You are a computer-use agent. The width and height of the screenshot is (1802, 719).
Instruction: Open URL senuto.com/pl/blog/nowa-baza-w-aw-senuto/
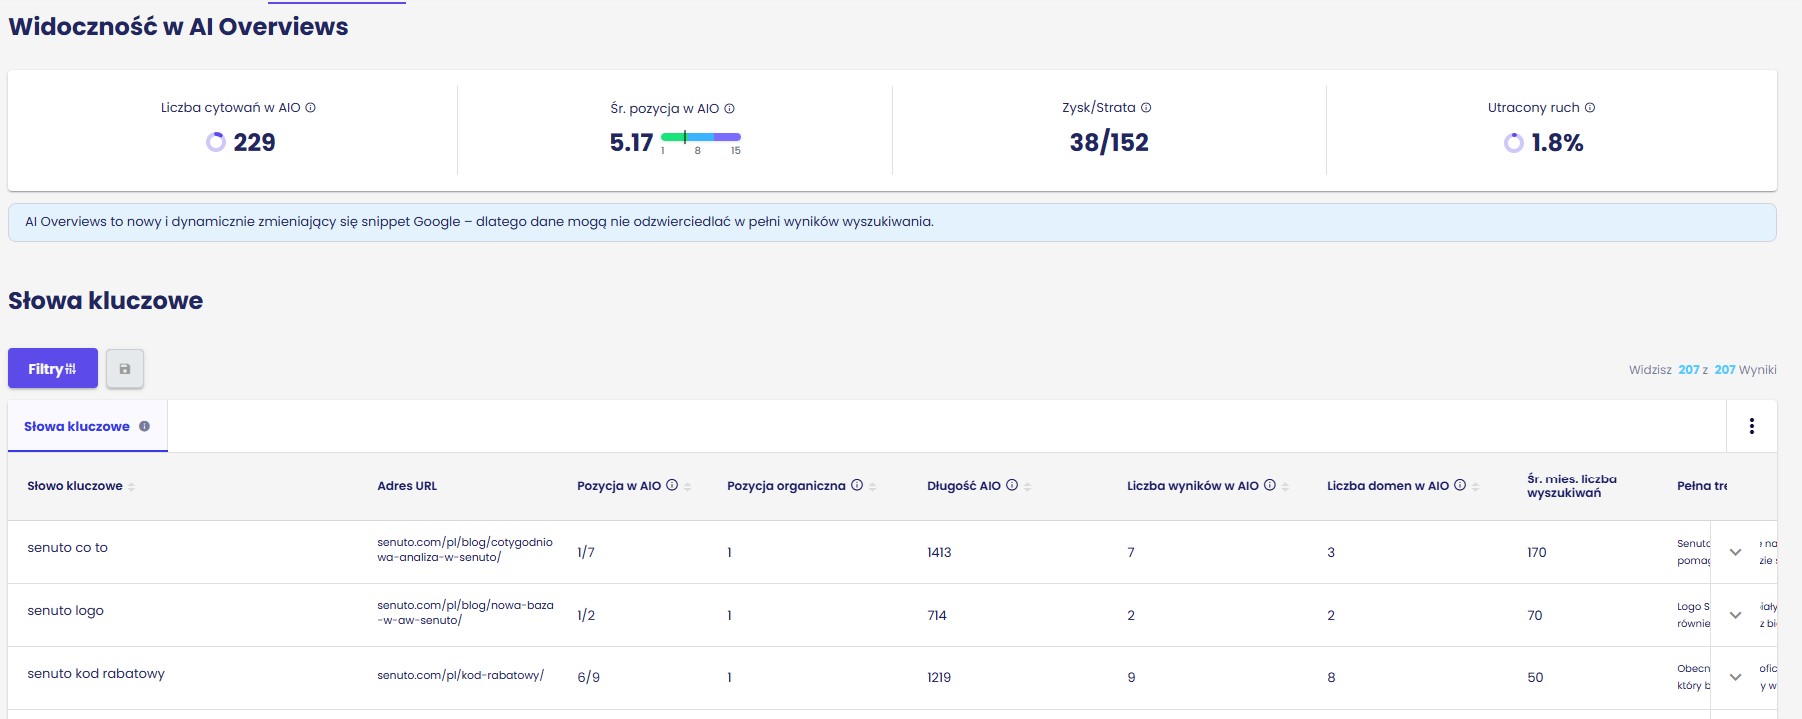click(x=465, y=613)
